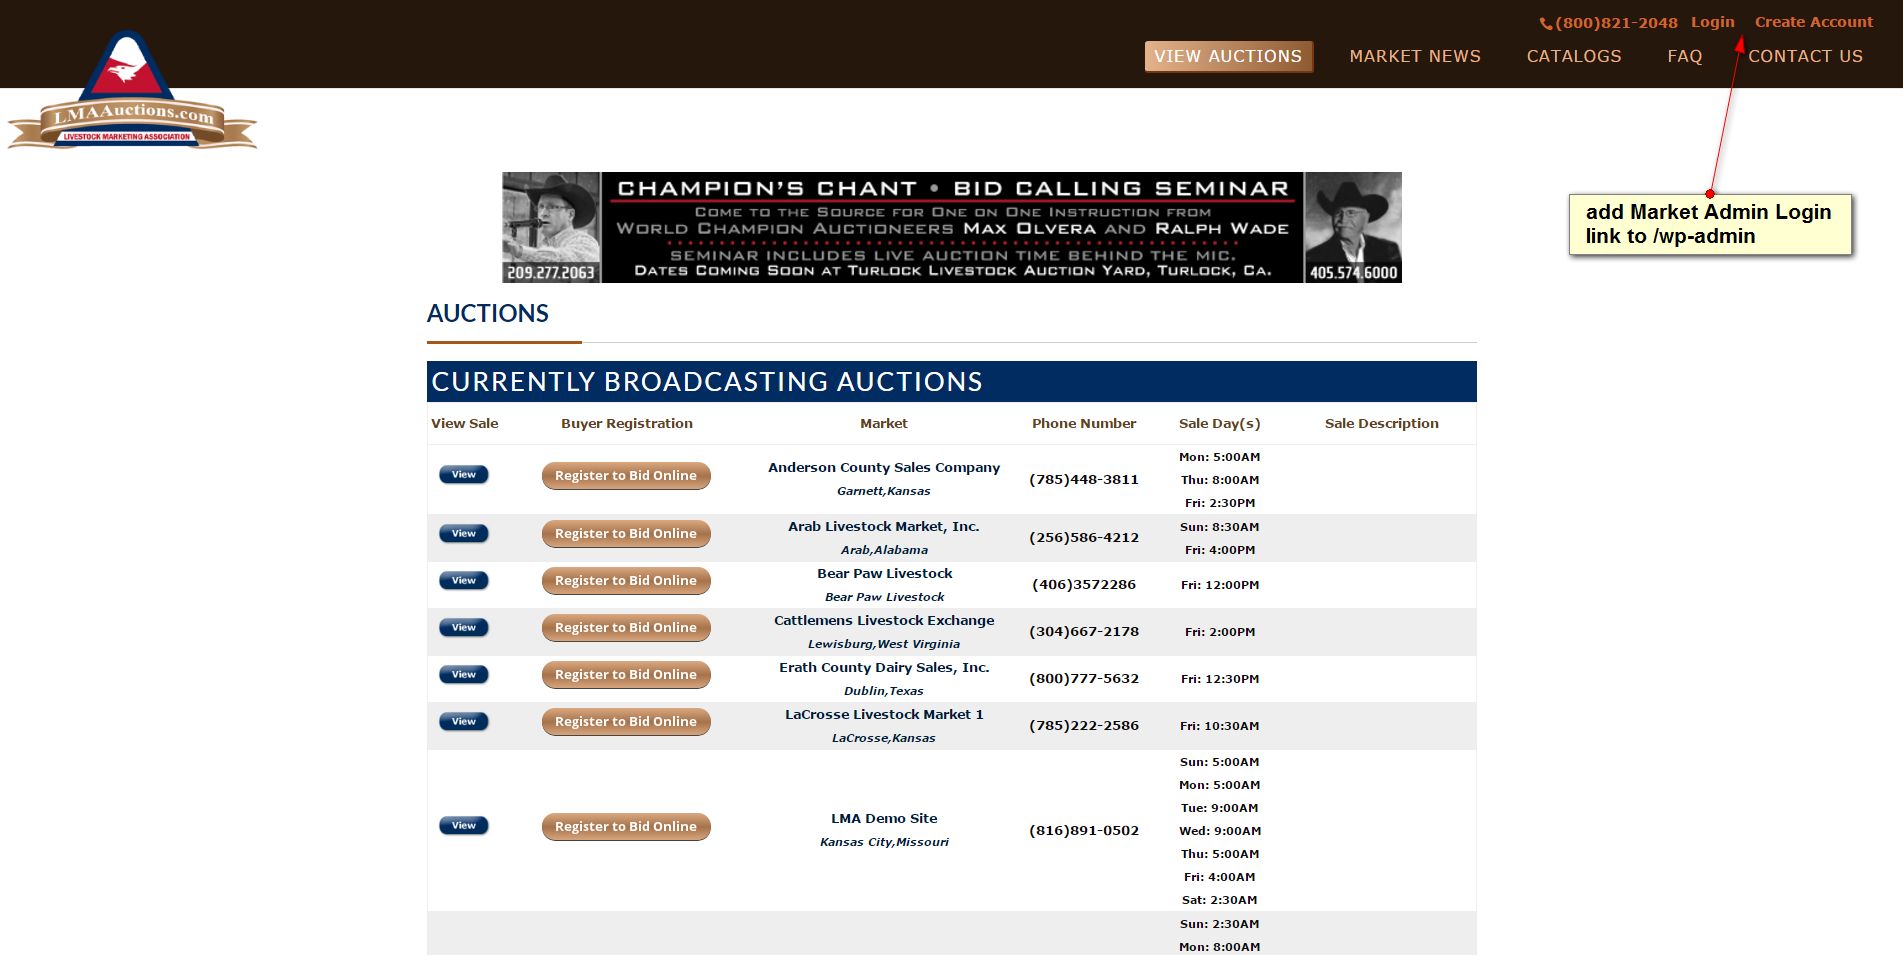Click the Sun: 8:30AM sale time
The height and width of the screenshot is (955, 1903).
click(x=1220, y=527)
